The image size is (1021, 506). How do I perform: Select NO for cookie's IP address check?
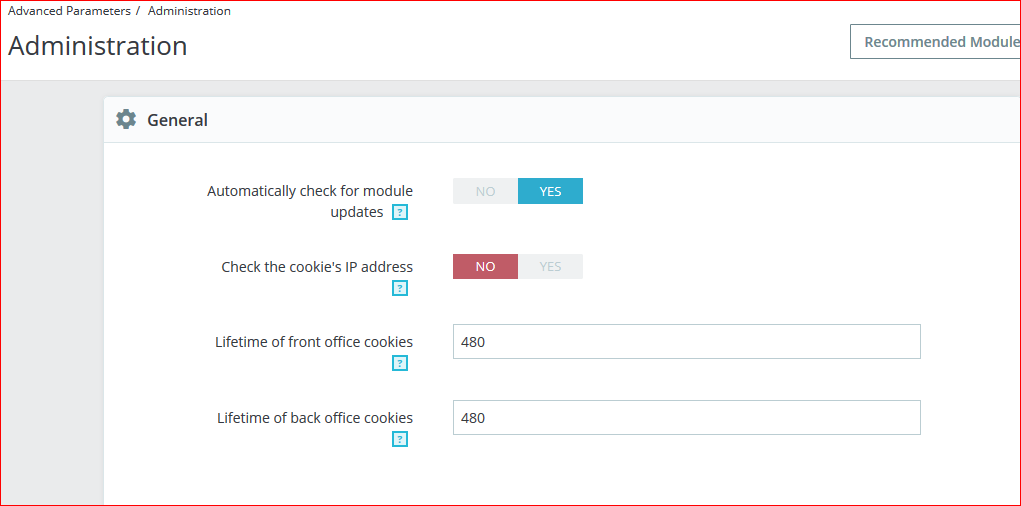coord(485,267)
